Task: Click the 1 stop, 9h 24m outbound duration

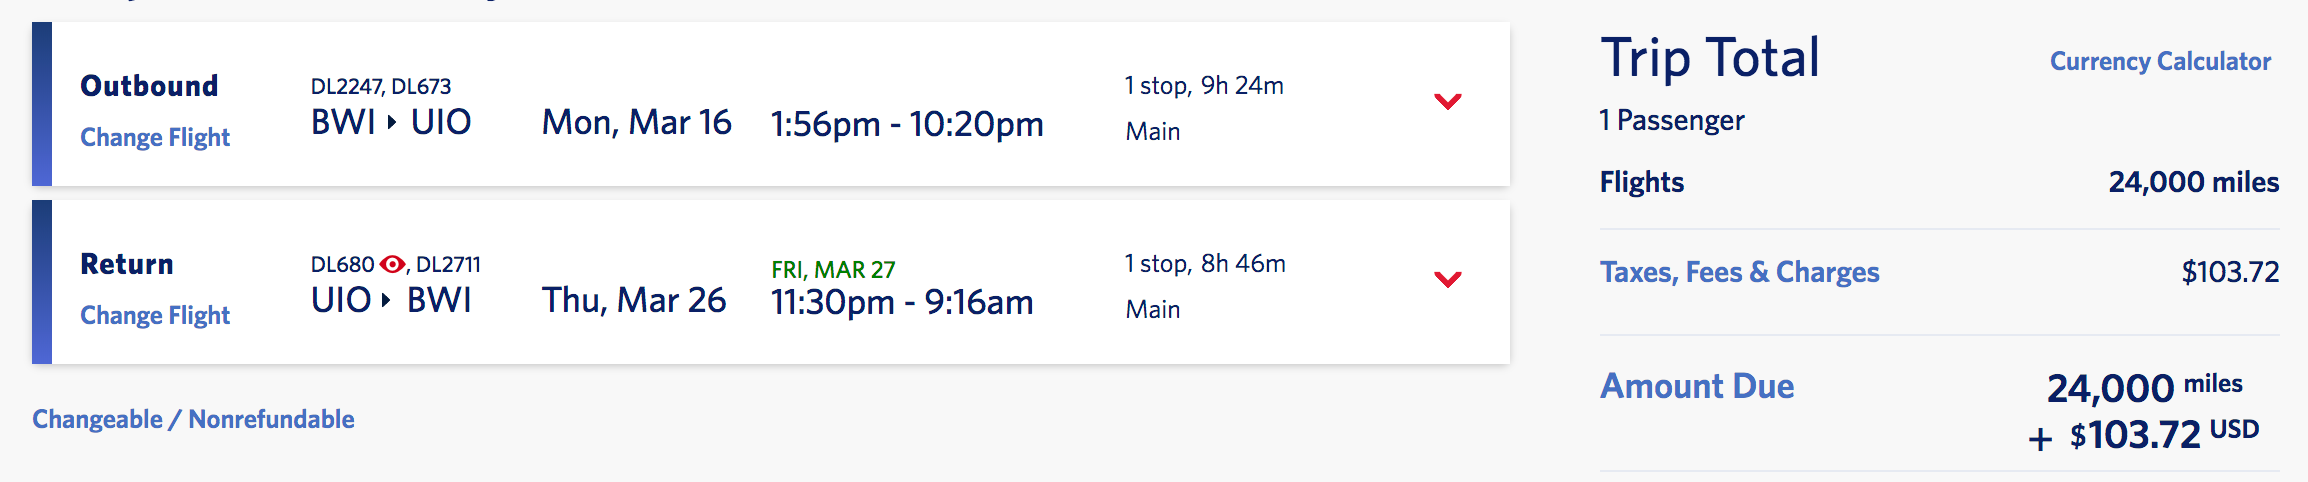Action: pos(1204,85)
